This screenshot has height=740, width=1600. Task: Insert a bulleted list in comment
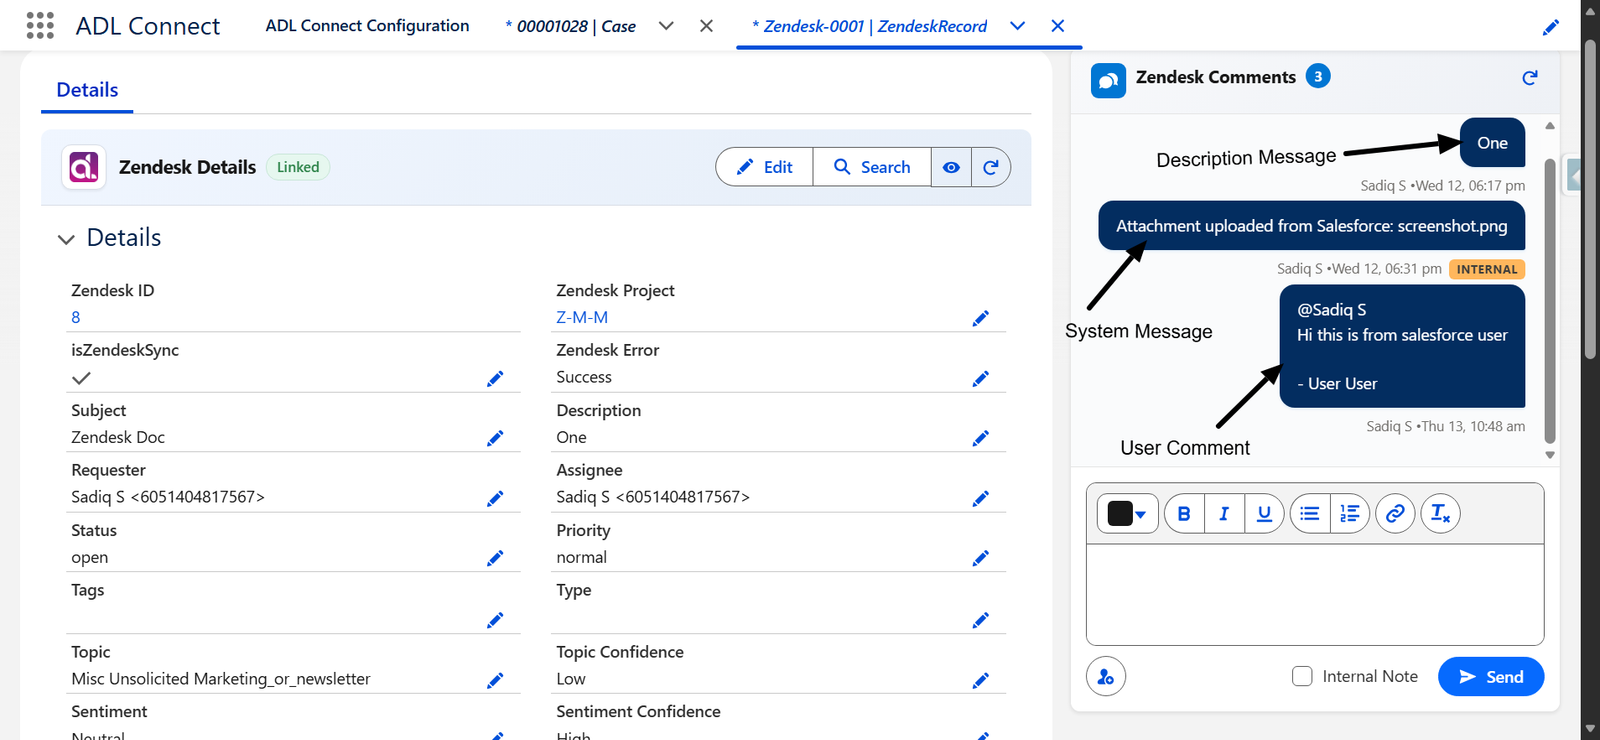coord(1310,513)
